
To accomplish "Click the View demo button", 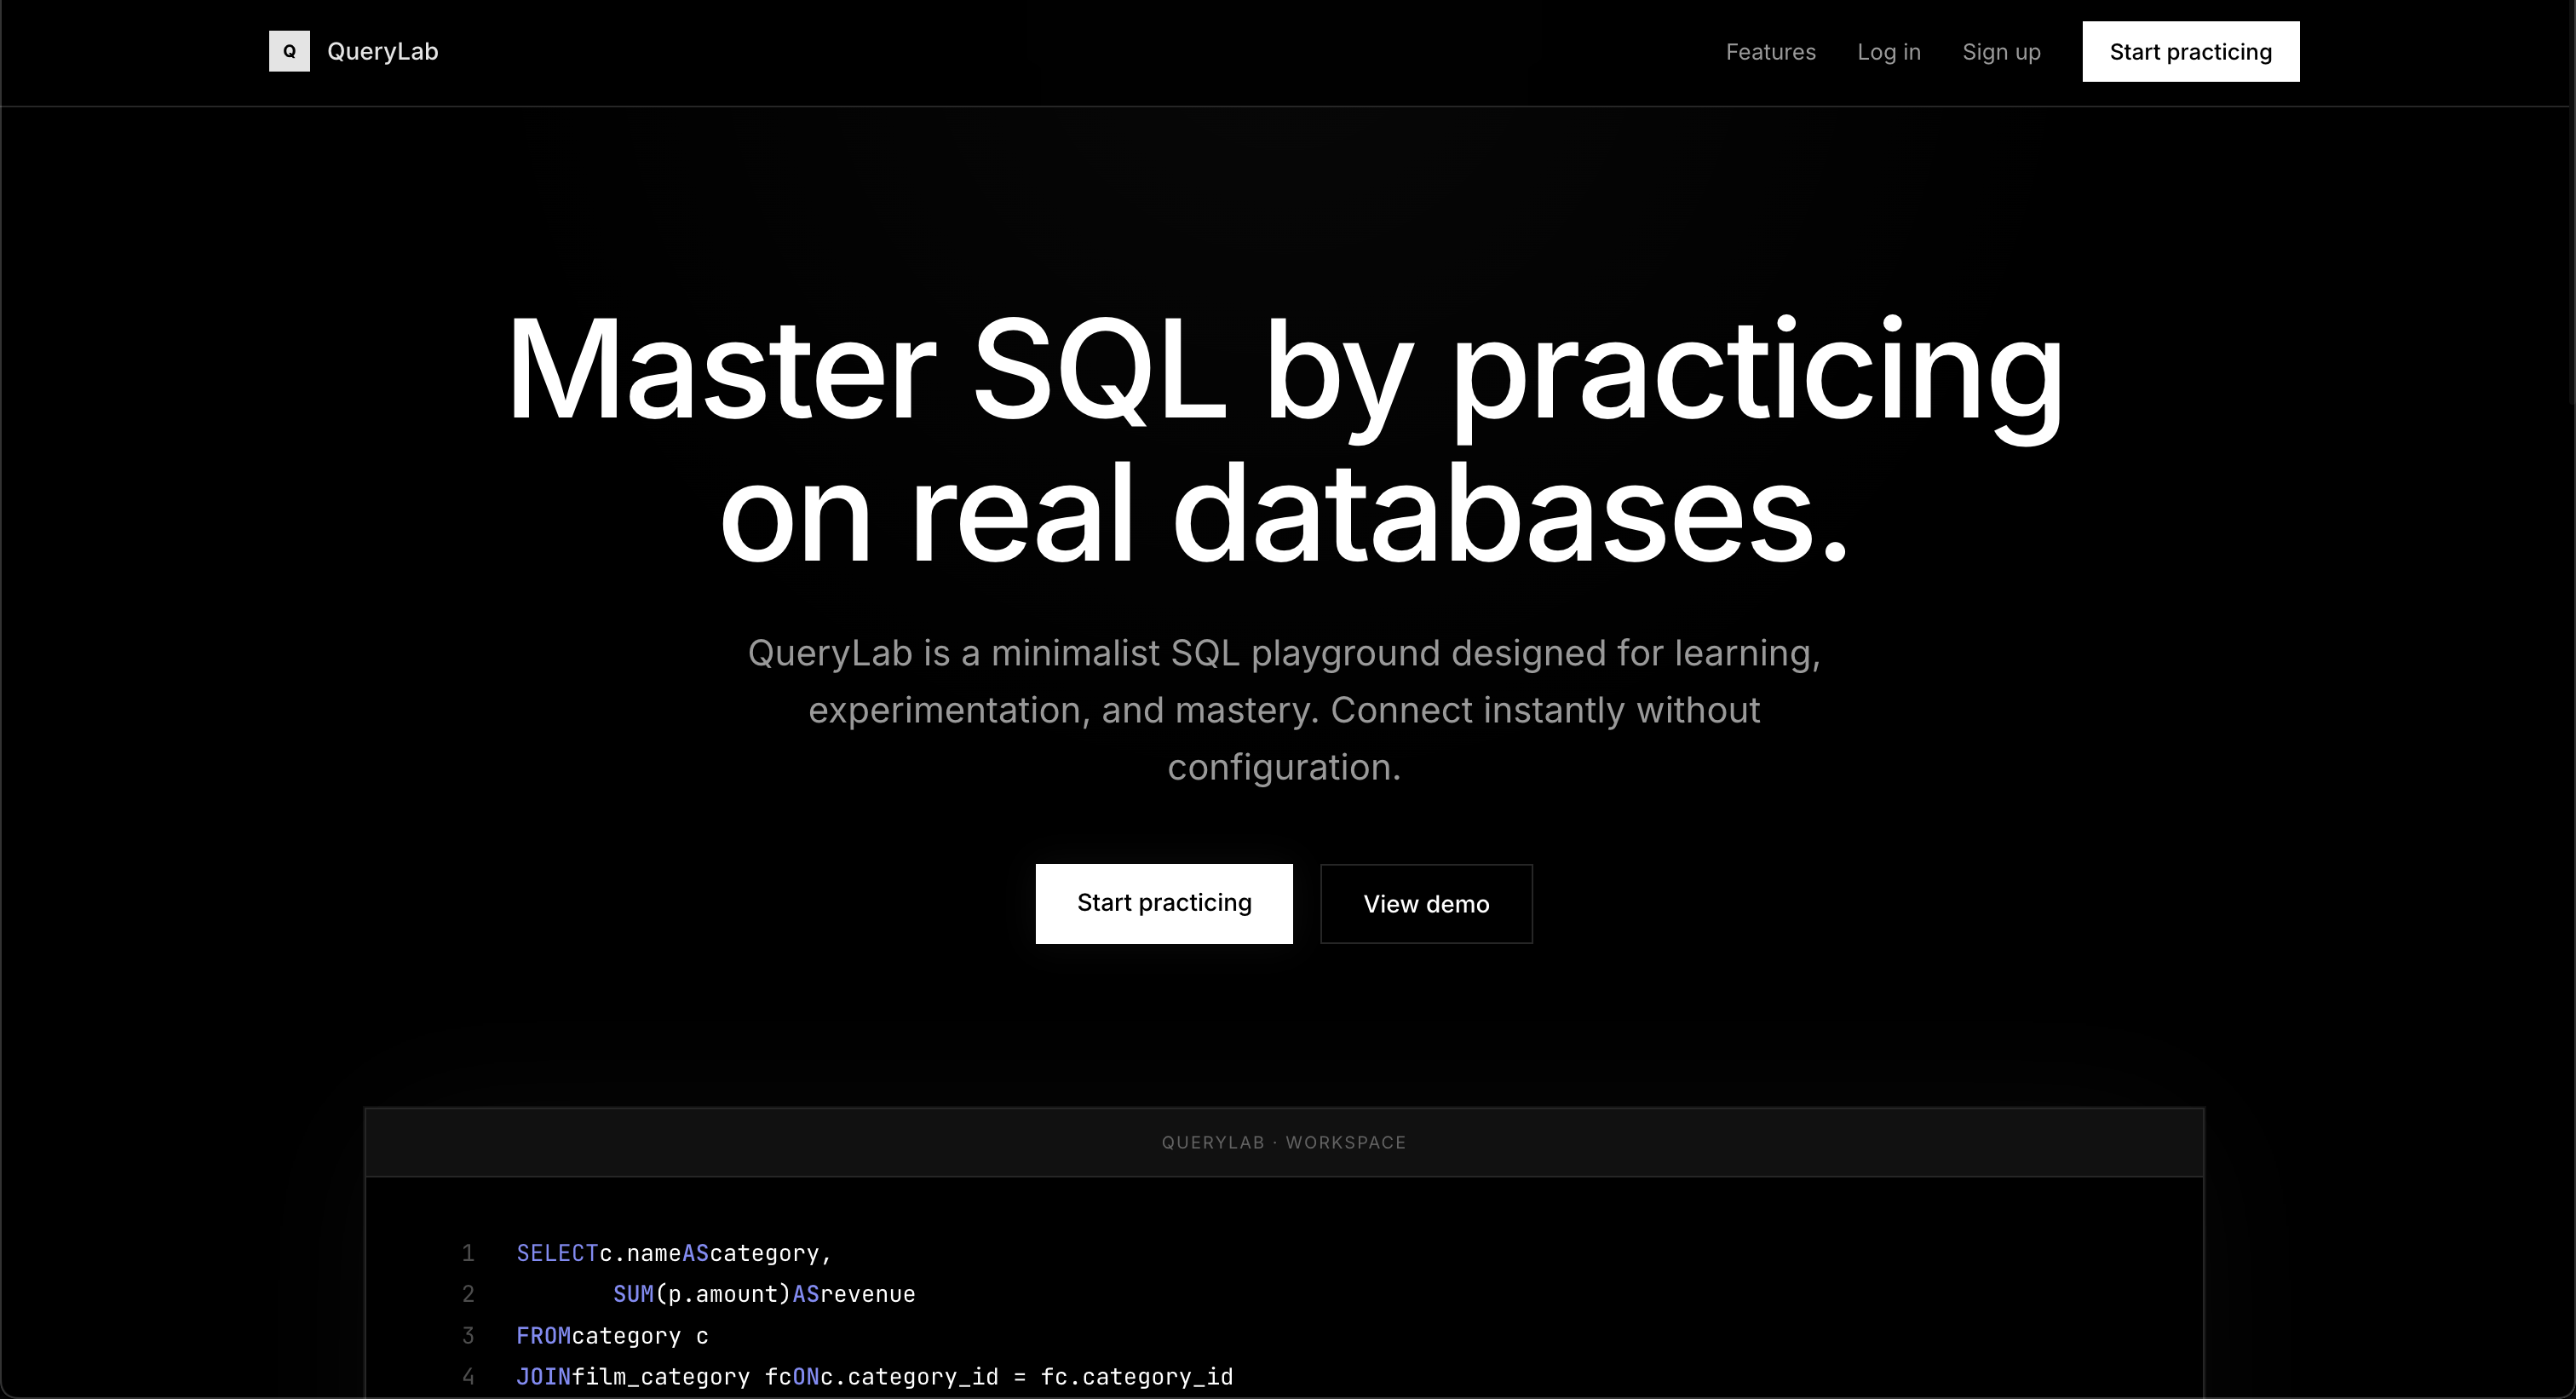I will coord(1426,903).
